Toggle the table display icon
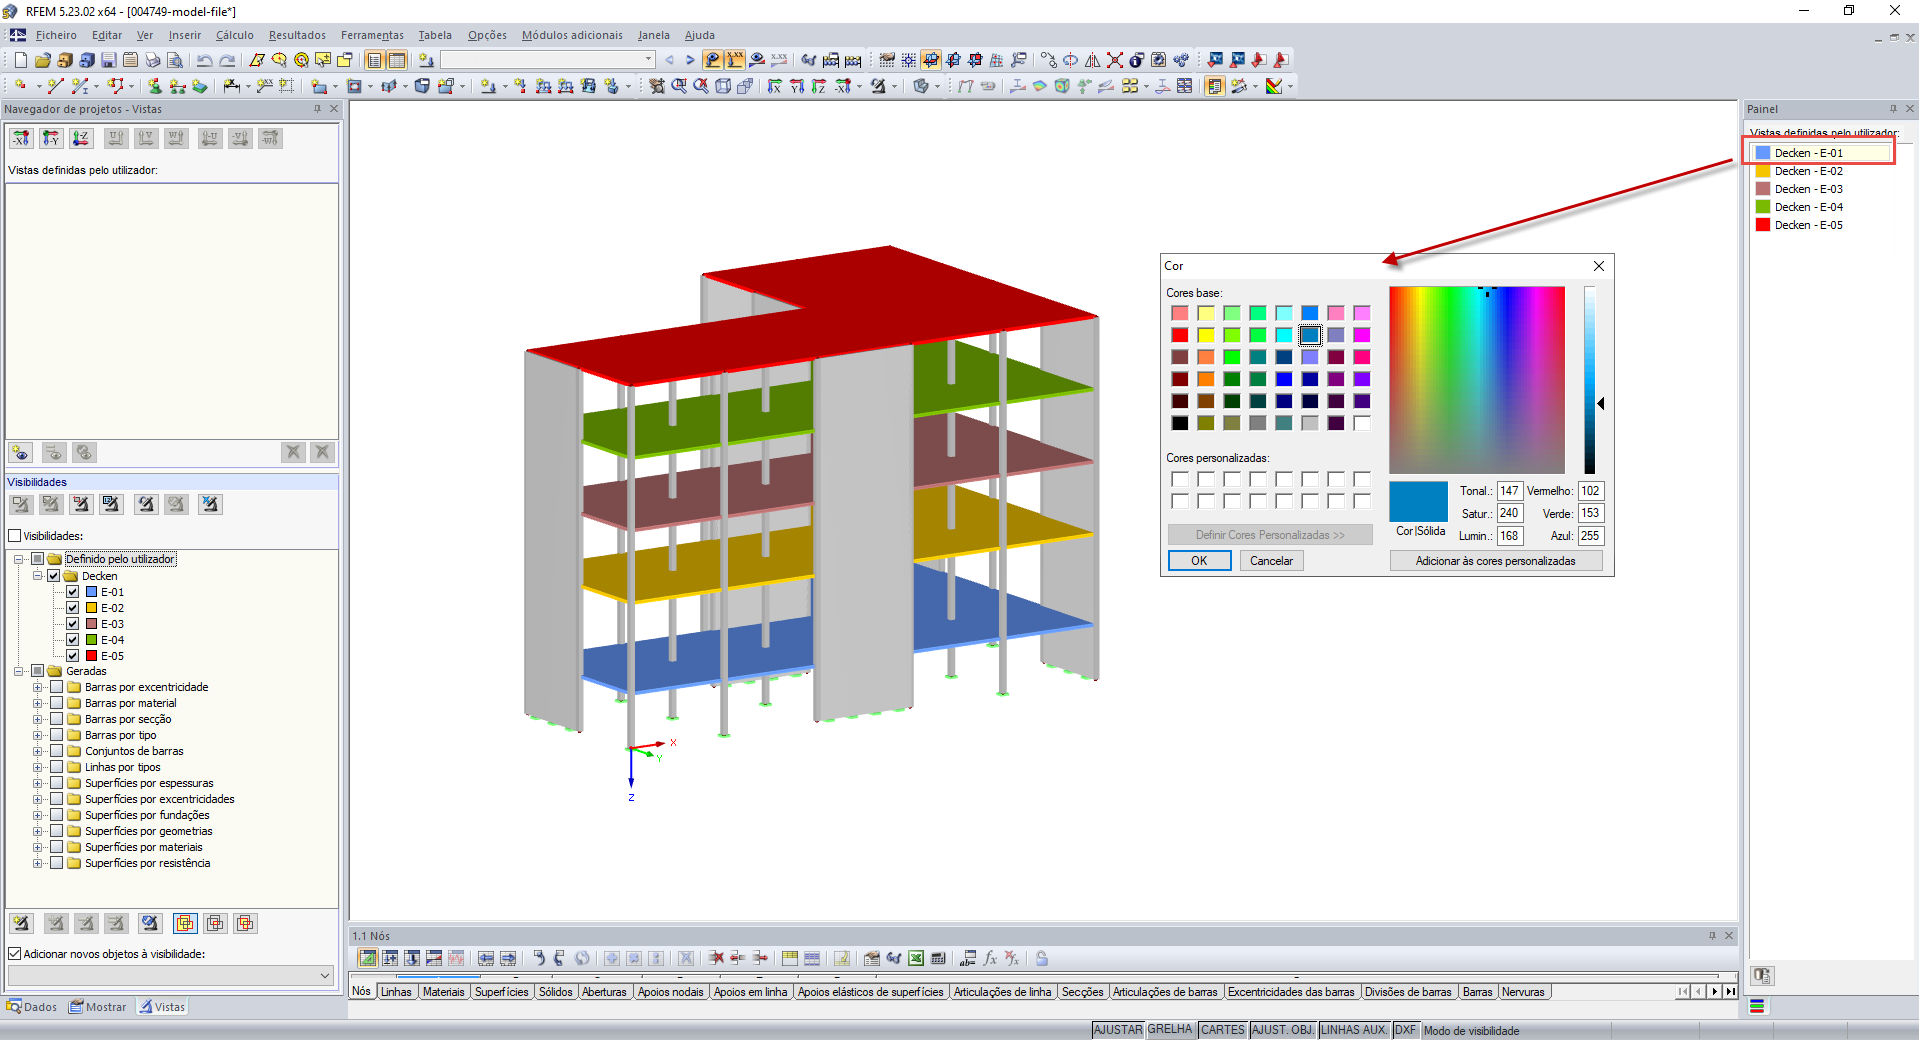This screenshot has height=1040, width=1919. click(397, 60)
